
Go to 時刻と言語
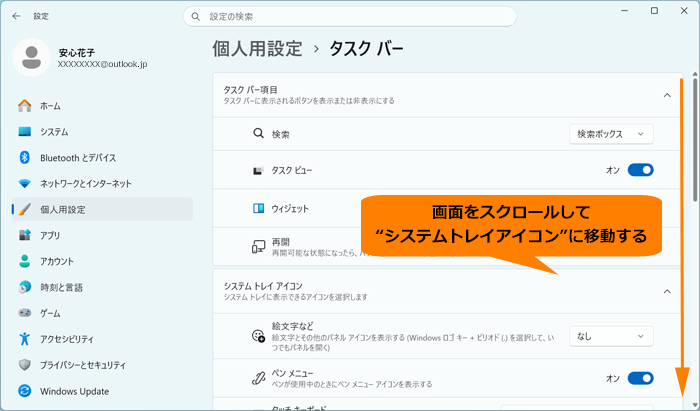click(x=103, y=287)
